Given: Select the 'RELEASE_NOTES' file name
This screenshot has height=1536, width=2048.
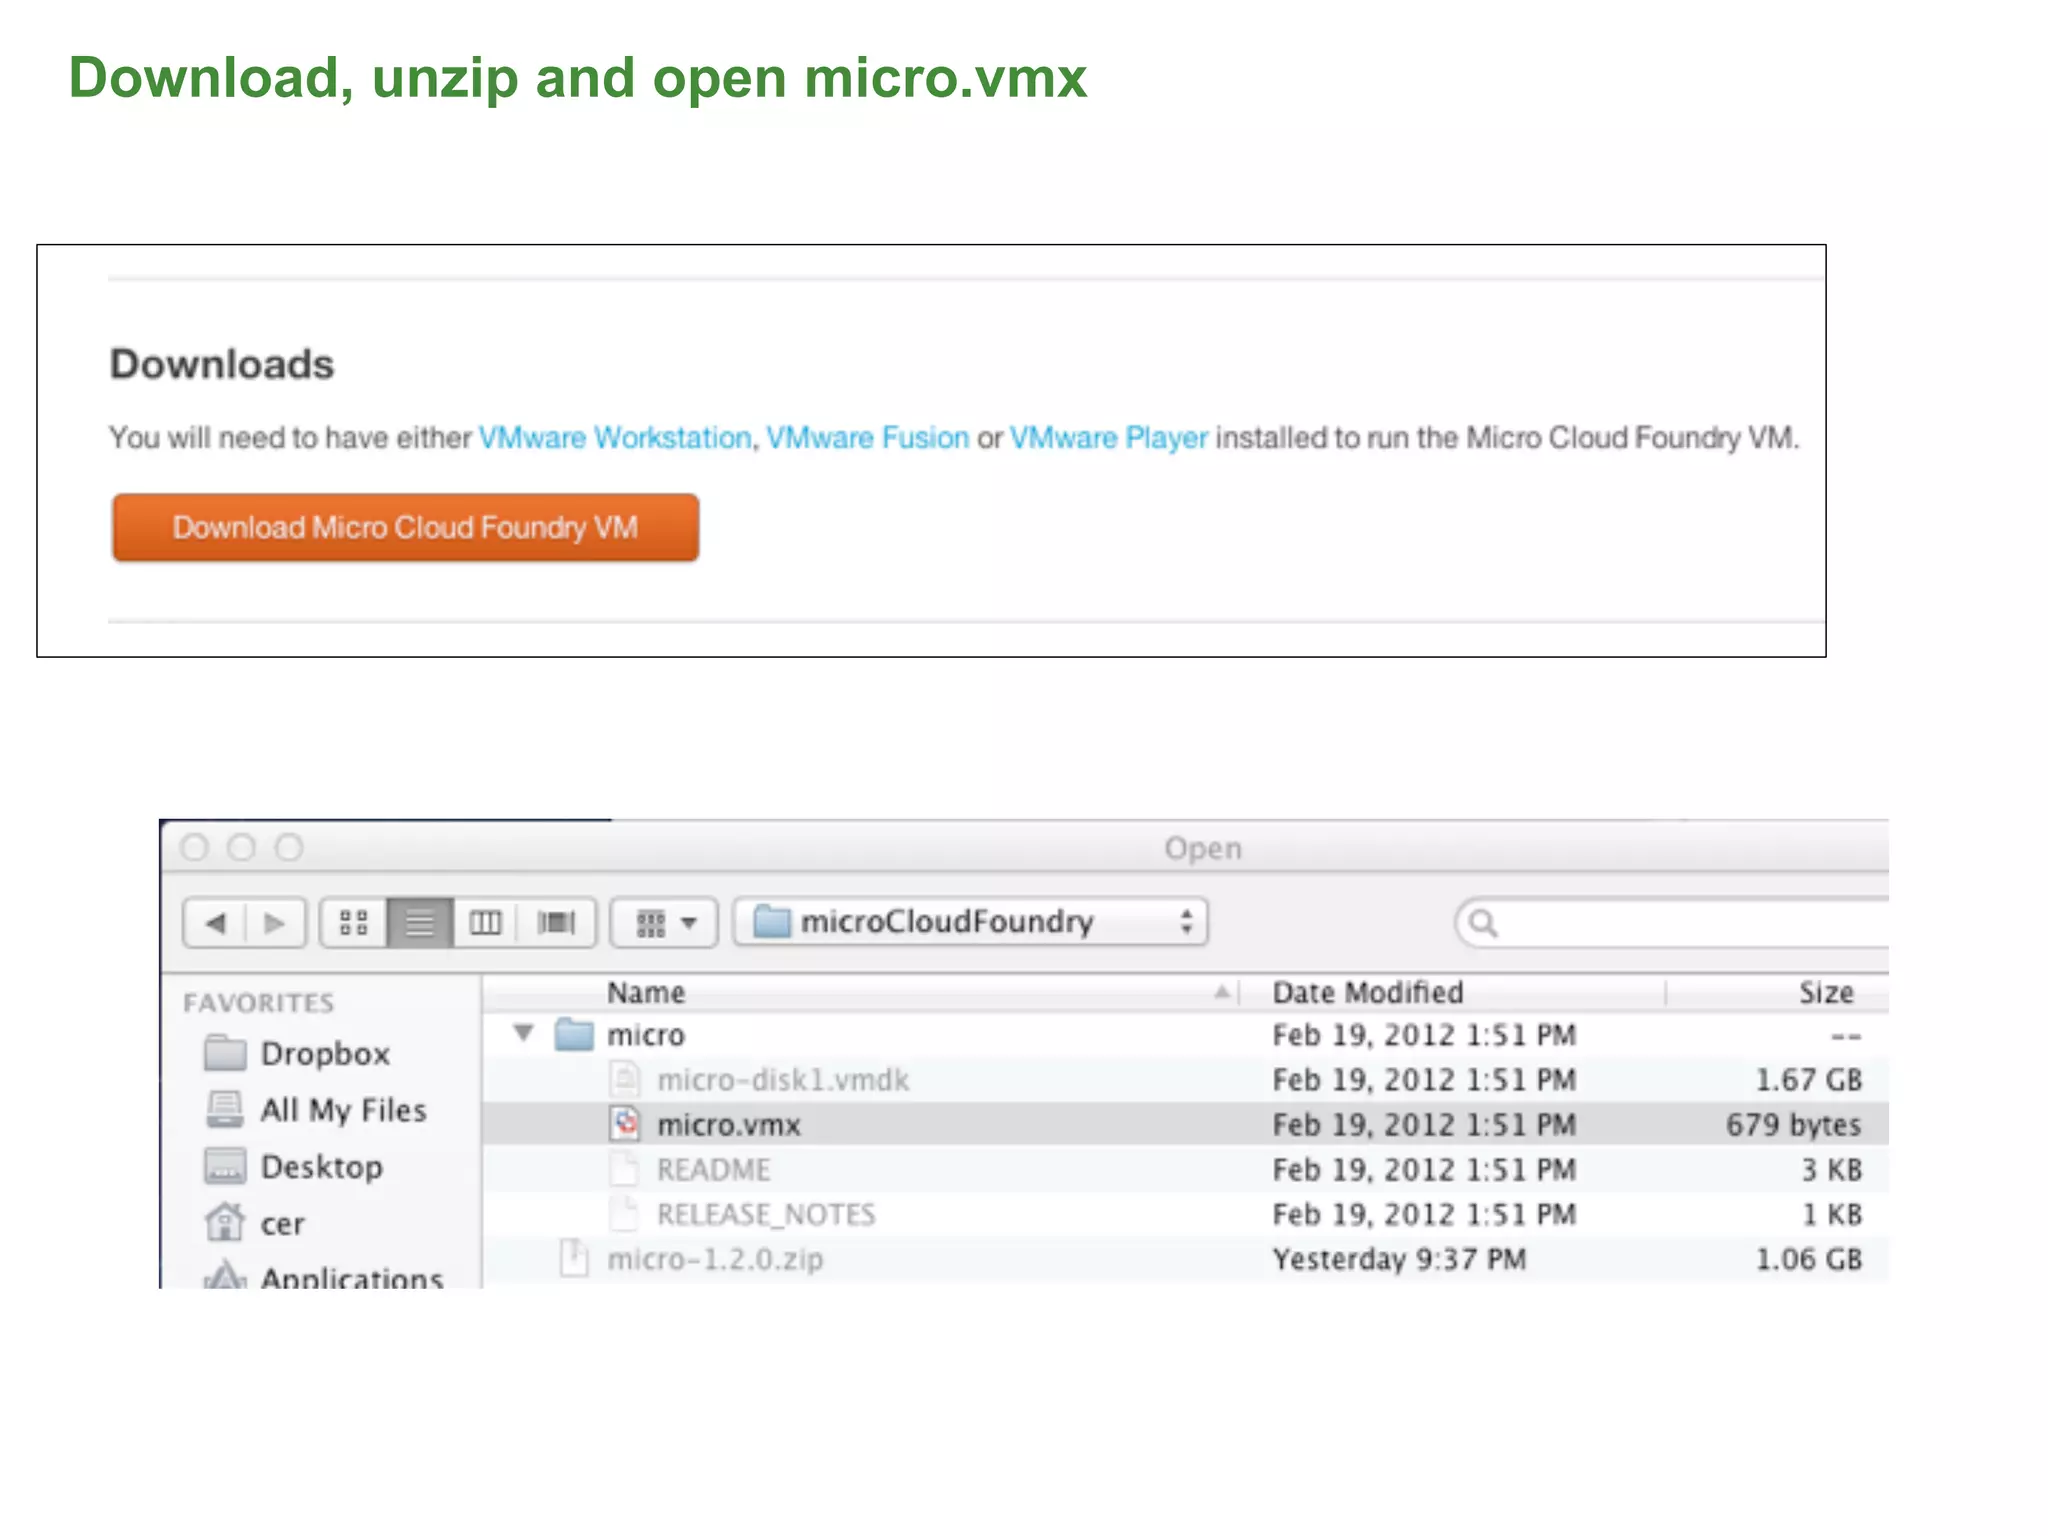Looking at the screenshot, I should pyautogui.click(x=766, y=1215).
